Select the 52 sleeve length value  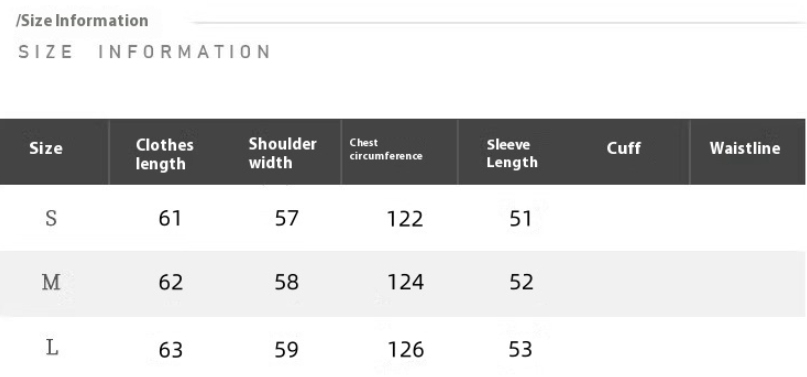pos(521,282)
